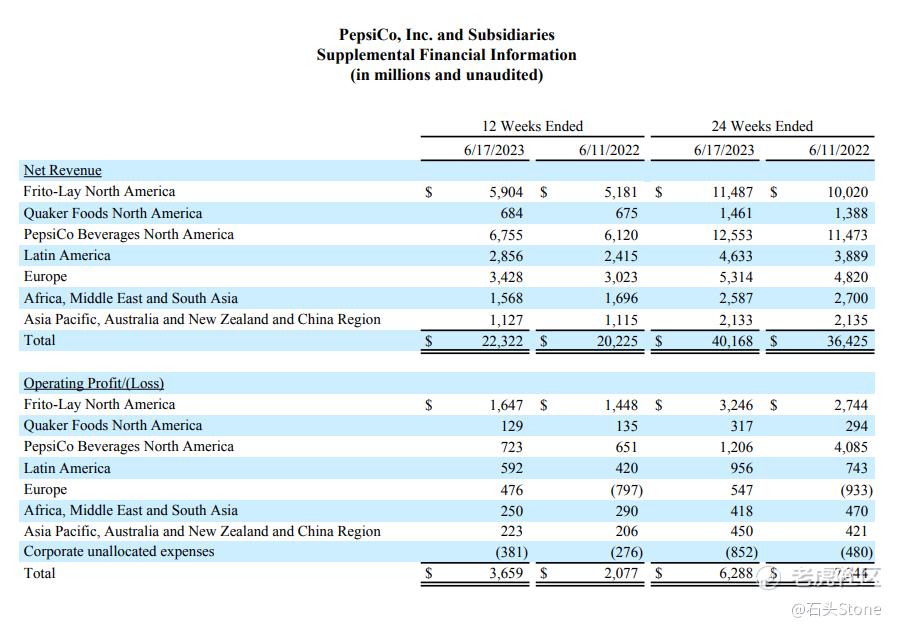Select total operating profit 2,077
Image resolution: width=898 pixels, height=629 pixels.
pos(621,573)
